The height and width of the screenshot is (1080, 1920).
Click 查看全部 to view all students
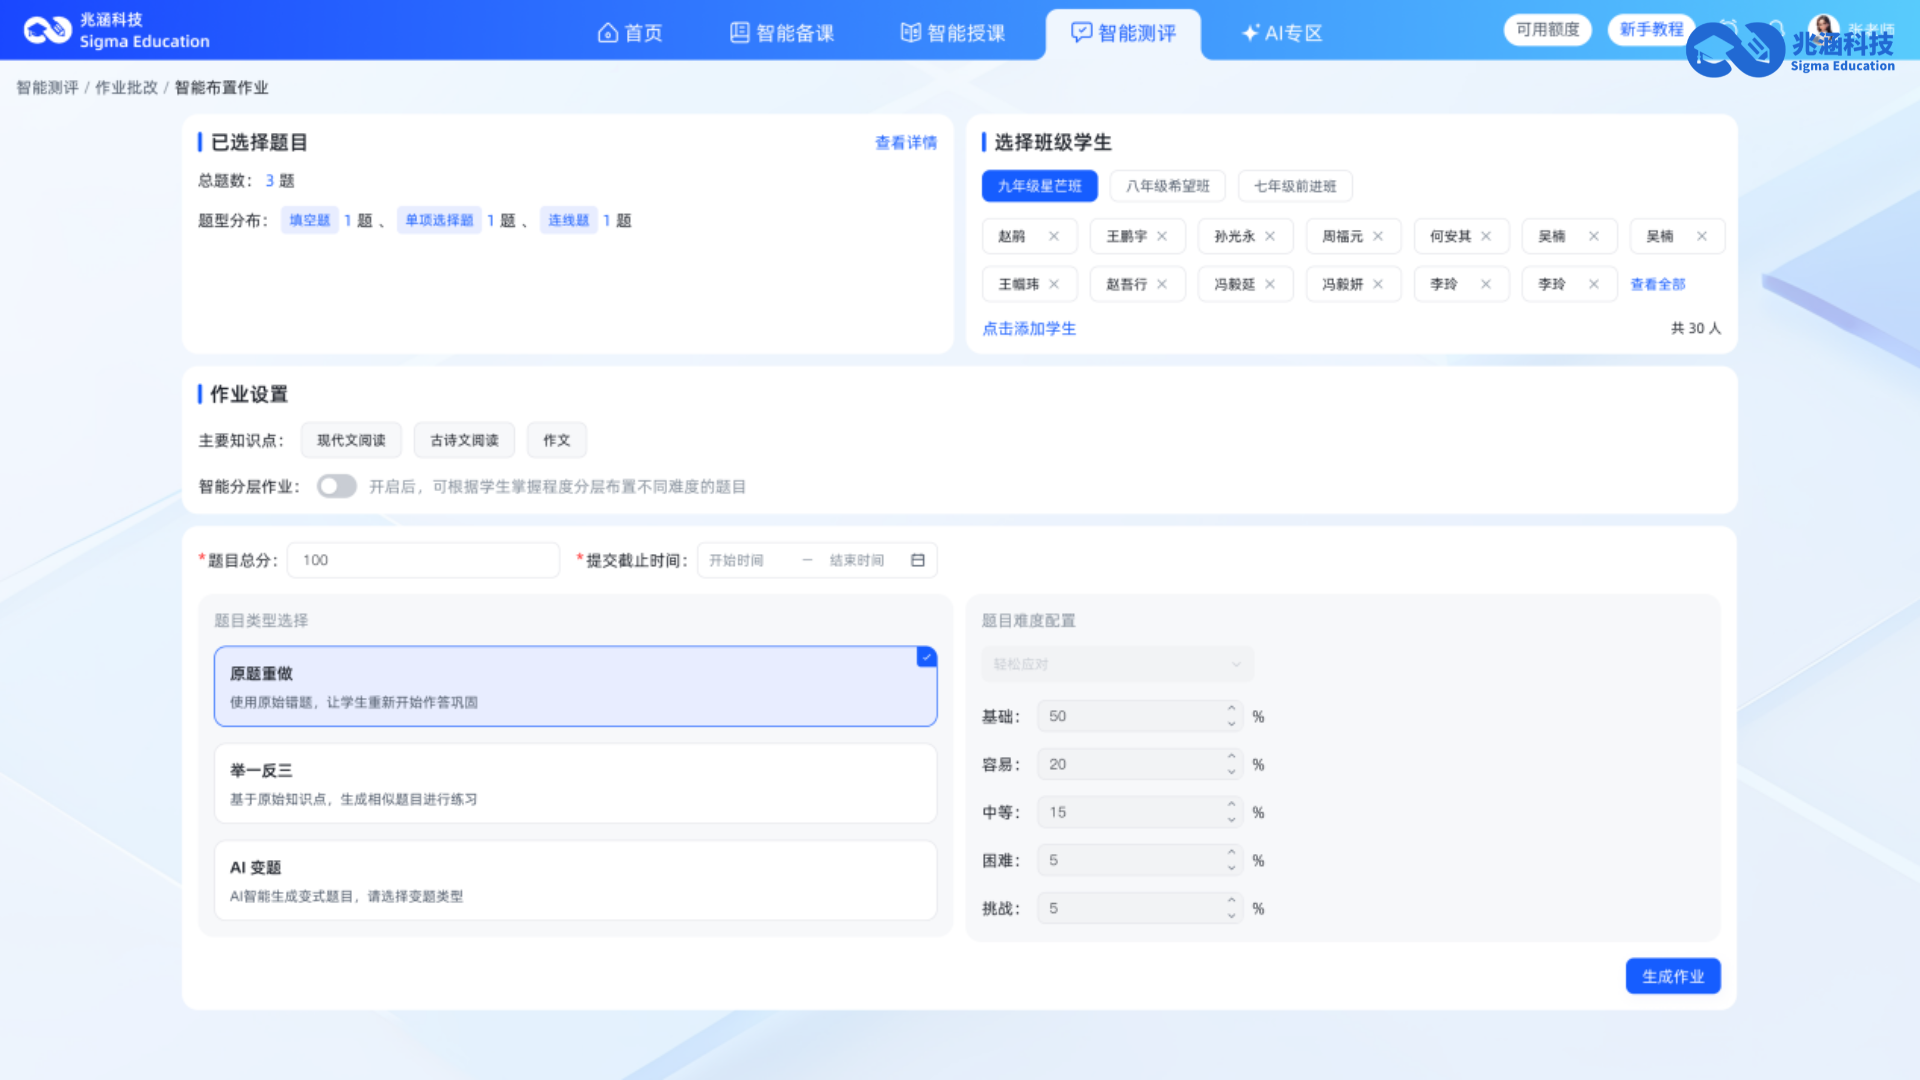(x=1658, y=284)
